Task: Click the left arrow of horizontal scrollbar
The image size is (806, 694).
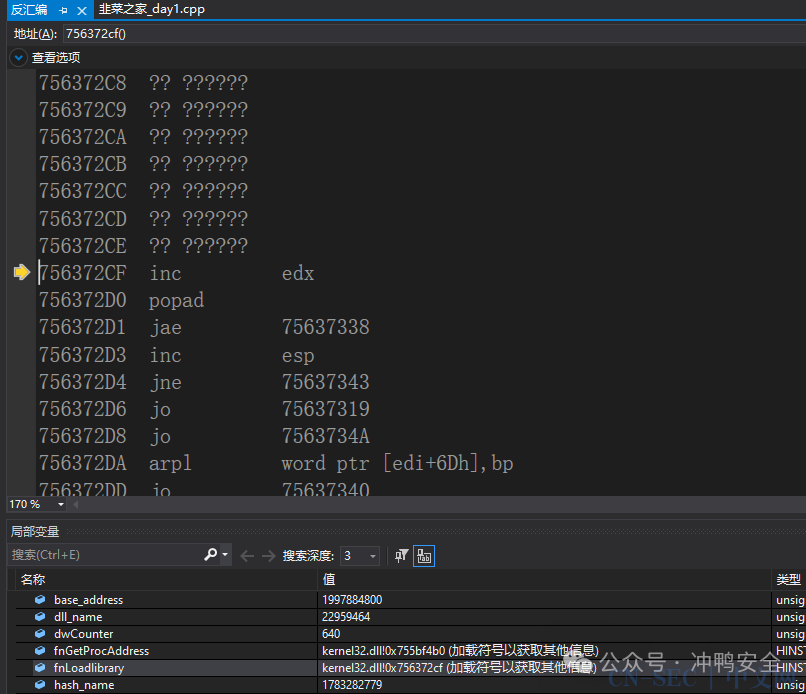Action: click(x=76, y=504)
